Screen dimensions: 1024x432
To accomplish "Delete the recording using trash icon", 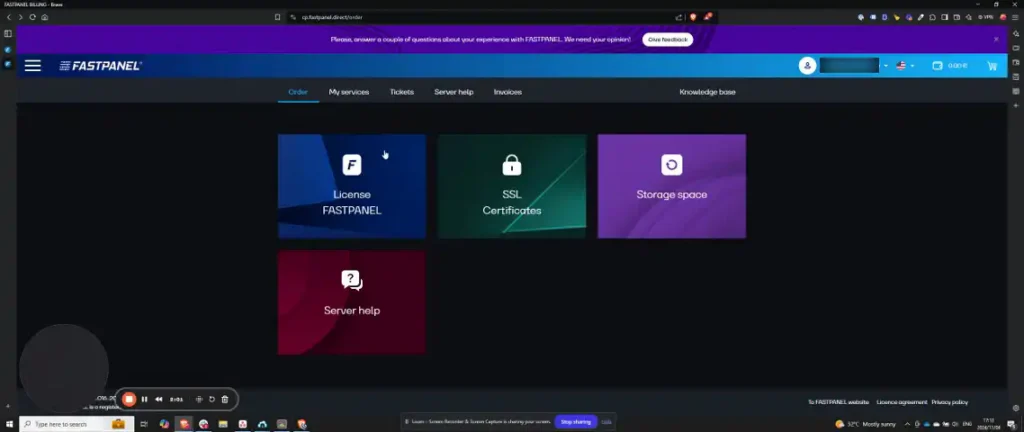I will (x=225, y=399).
